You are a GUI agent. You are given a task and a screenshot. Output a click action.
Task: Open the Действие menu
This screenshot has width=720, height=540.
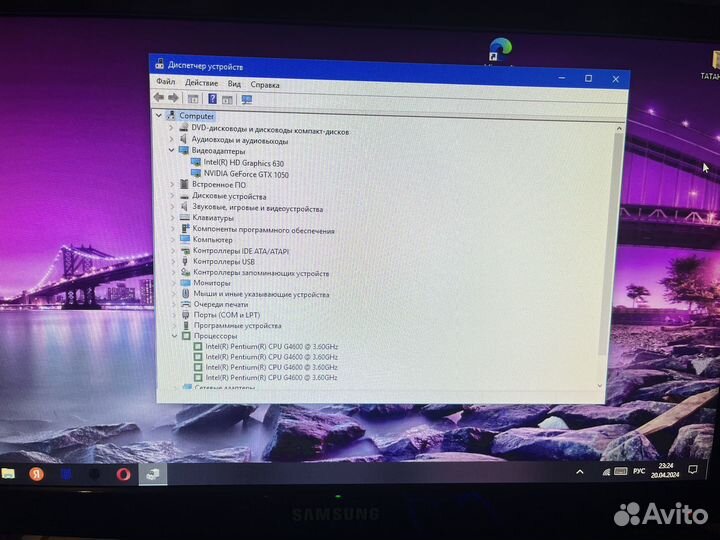(x=201, y=83)
